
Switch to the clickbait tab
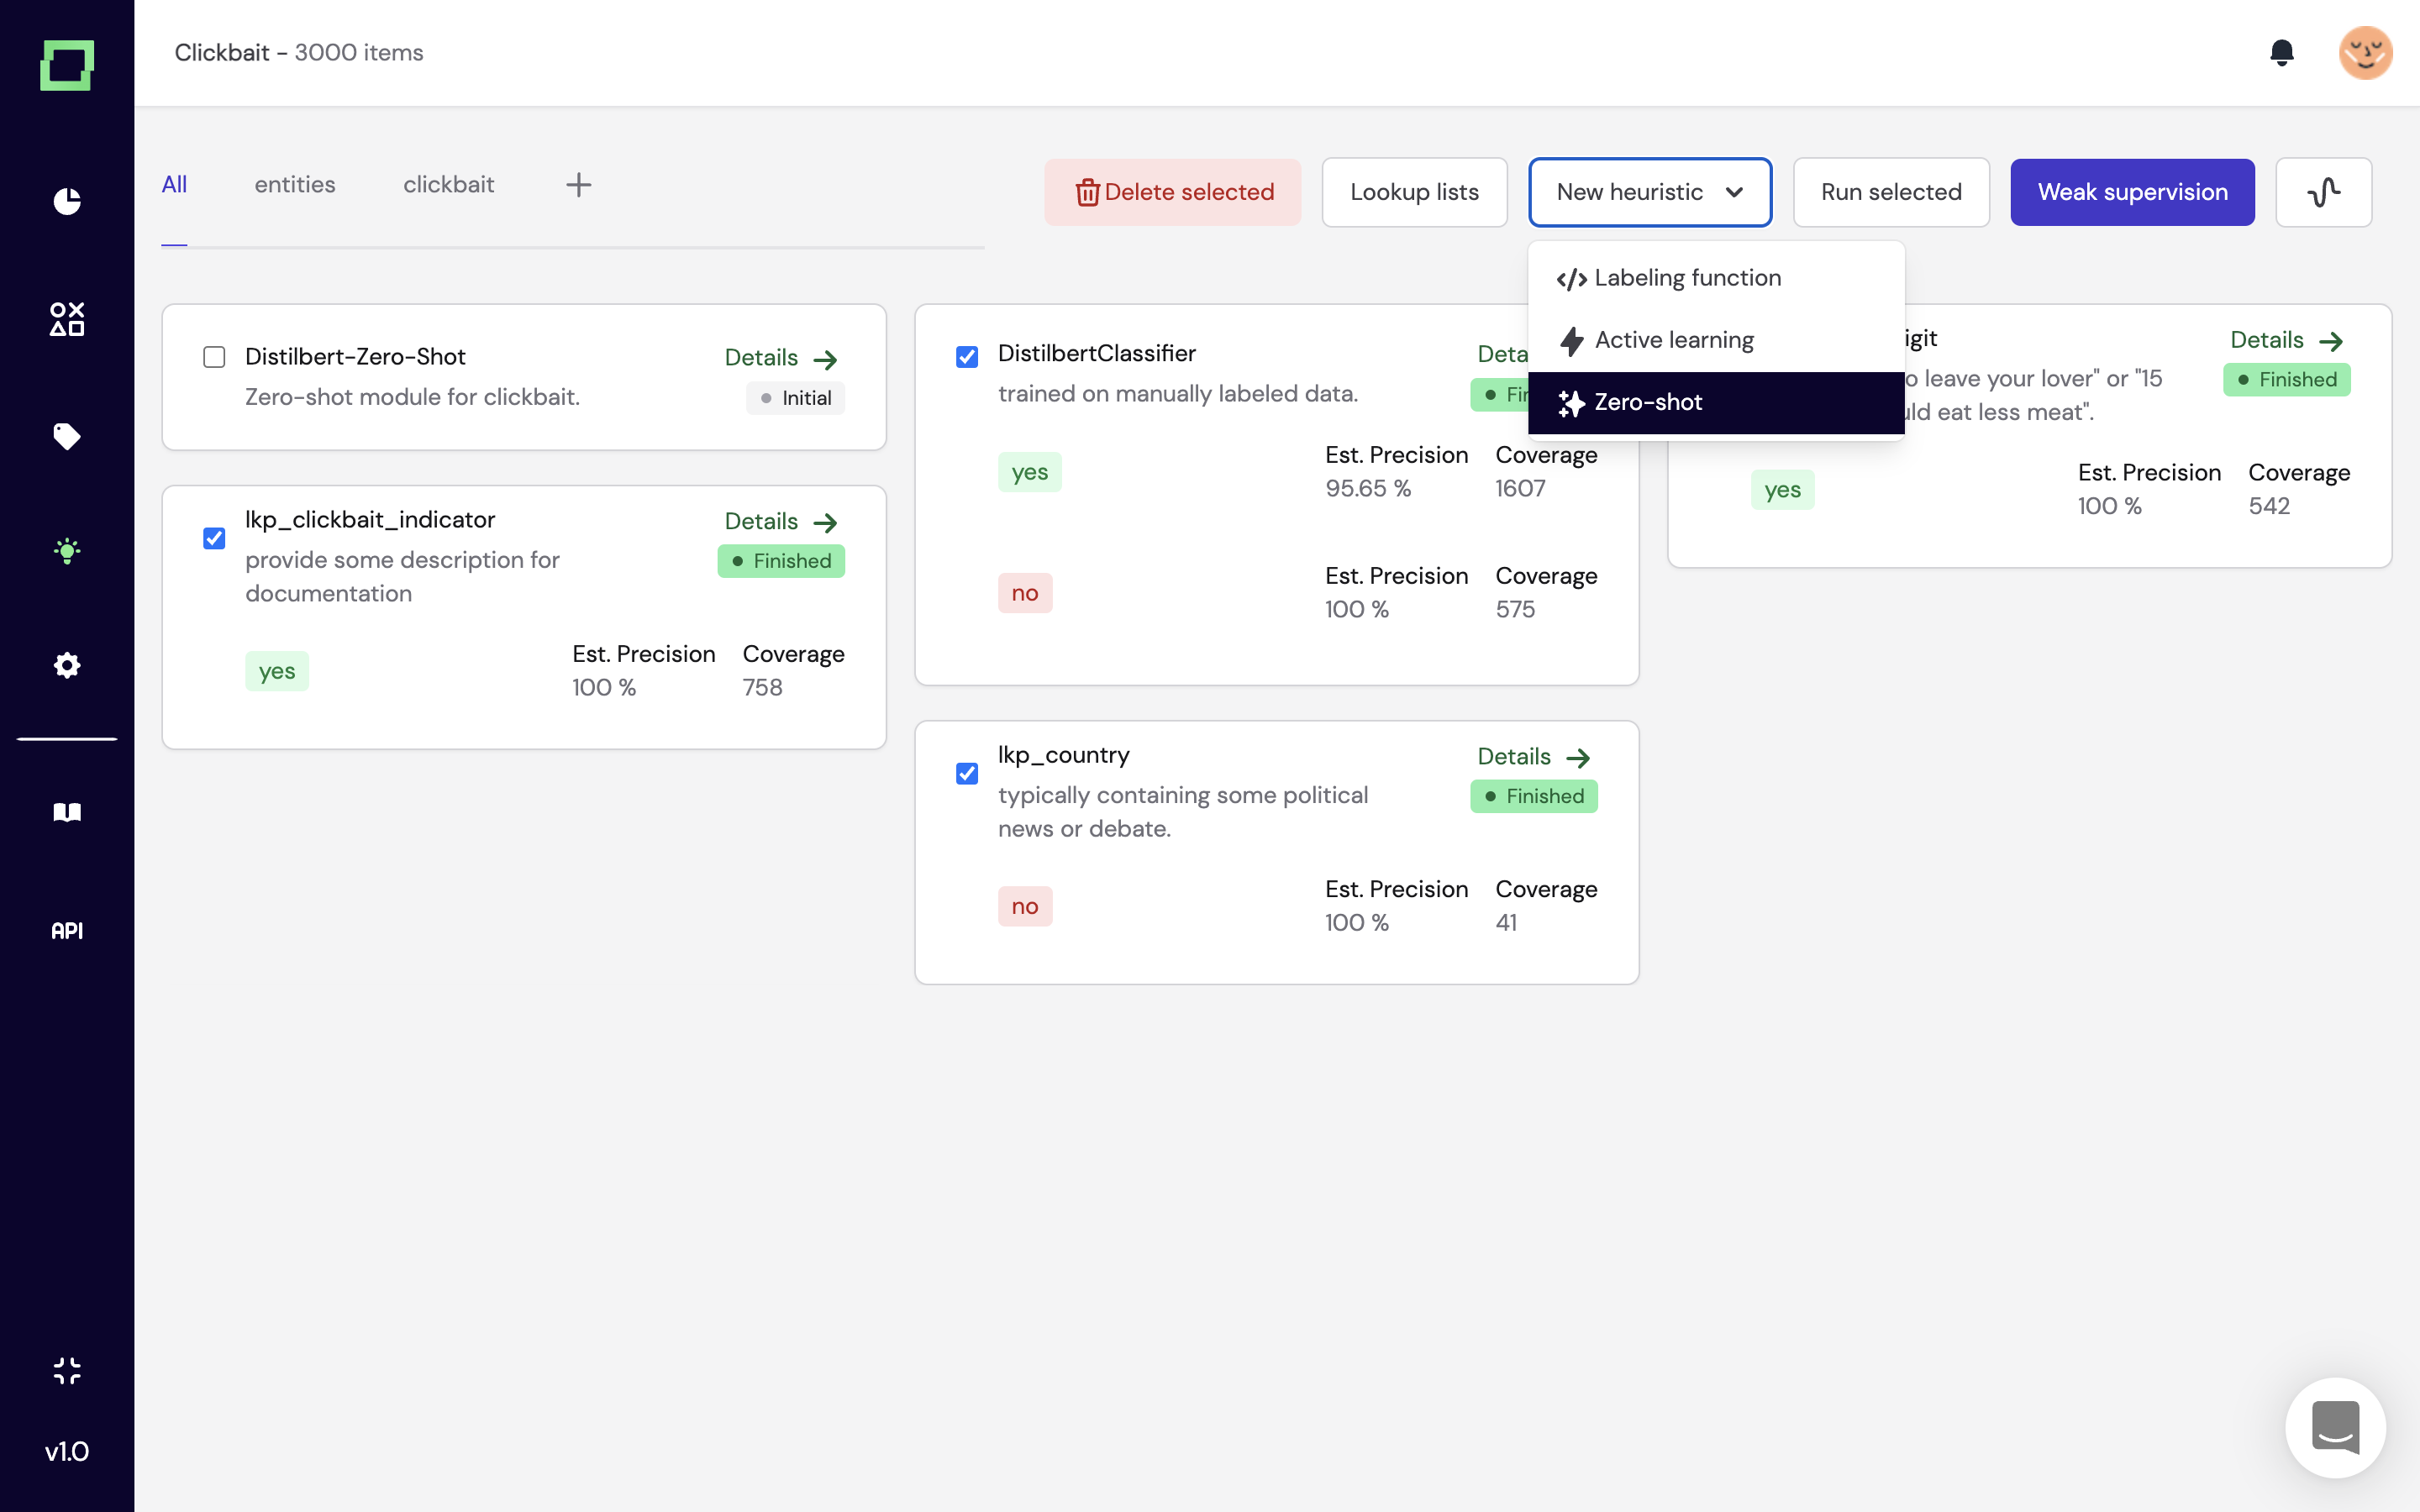(448, 185)
